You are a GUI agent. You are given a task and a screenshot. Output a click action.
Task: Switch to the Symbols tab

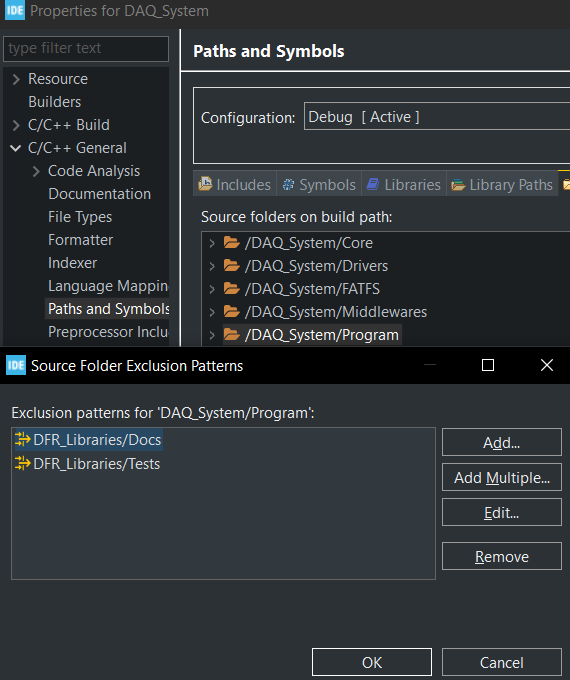[319, 185]
